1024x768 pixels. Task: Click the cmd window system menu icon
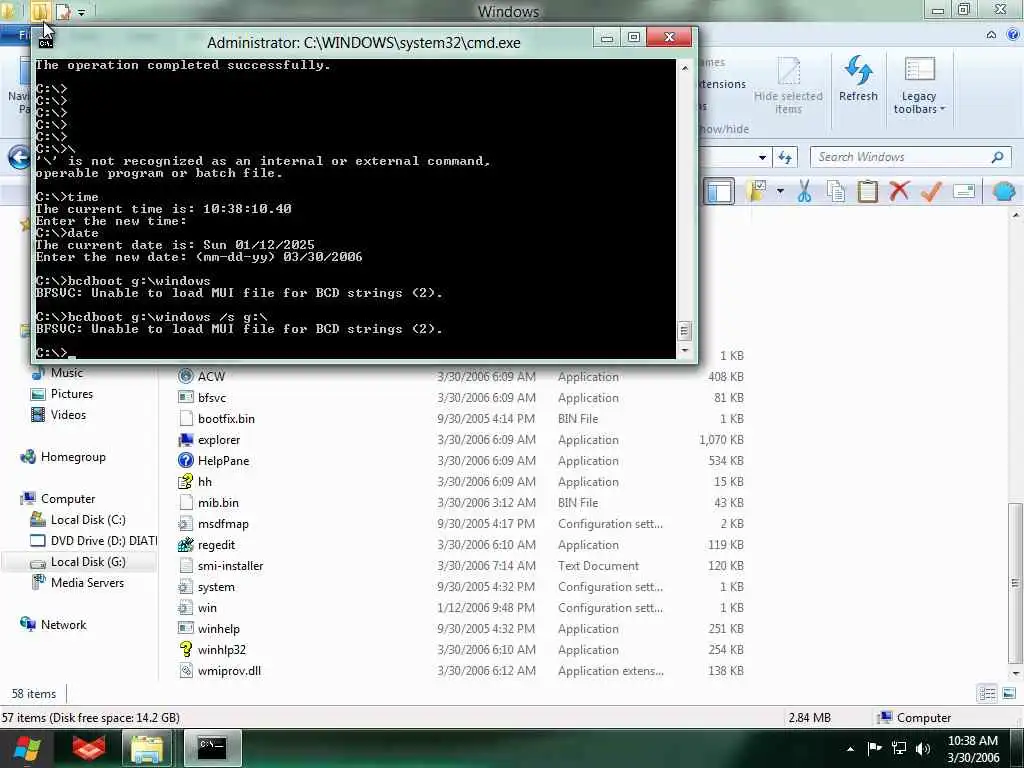coord(45,42)
